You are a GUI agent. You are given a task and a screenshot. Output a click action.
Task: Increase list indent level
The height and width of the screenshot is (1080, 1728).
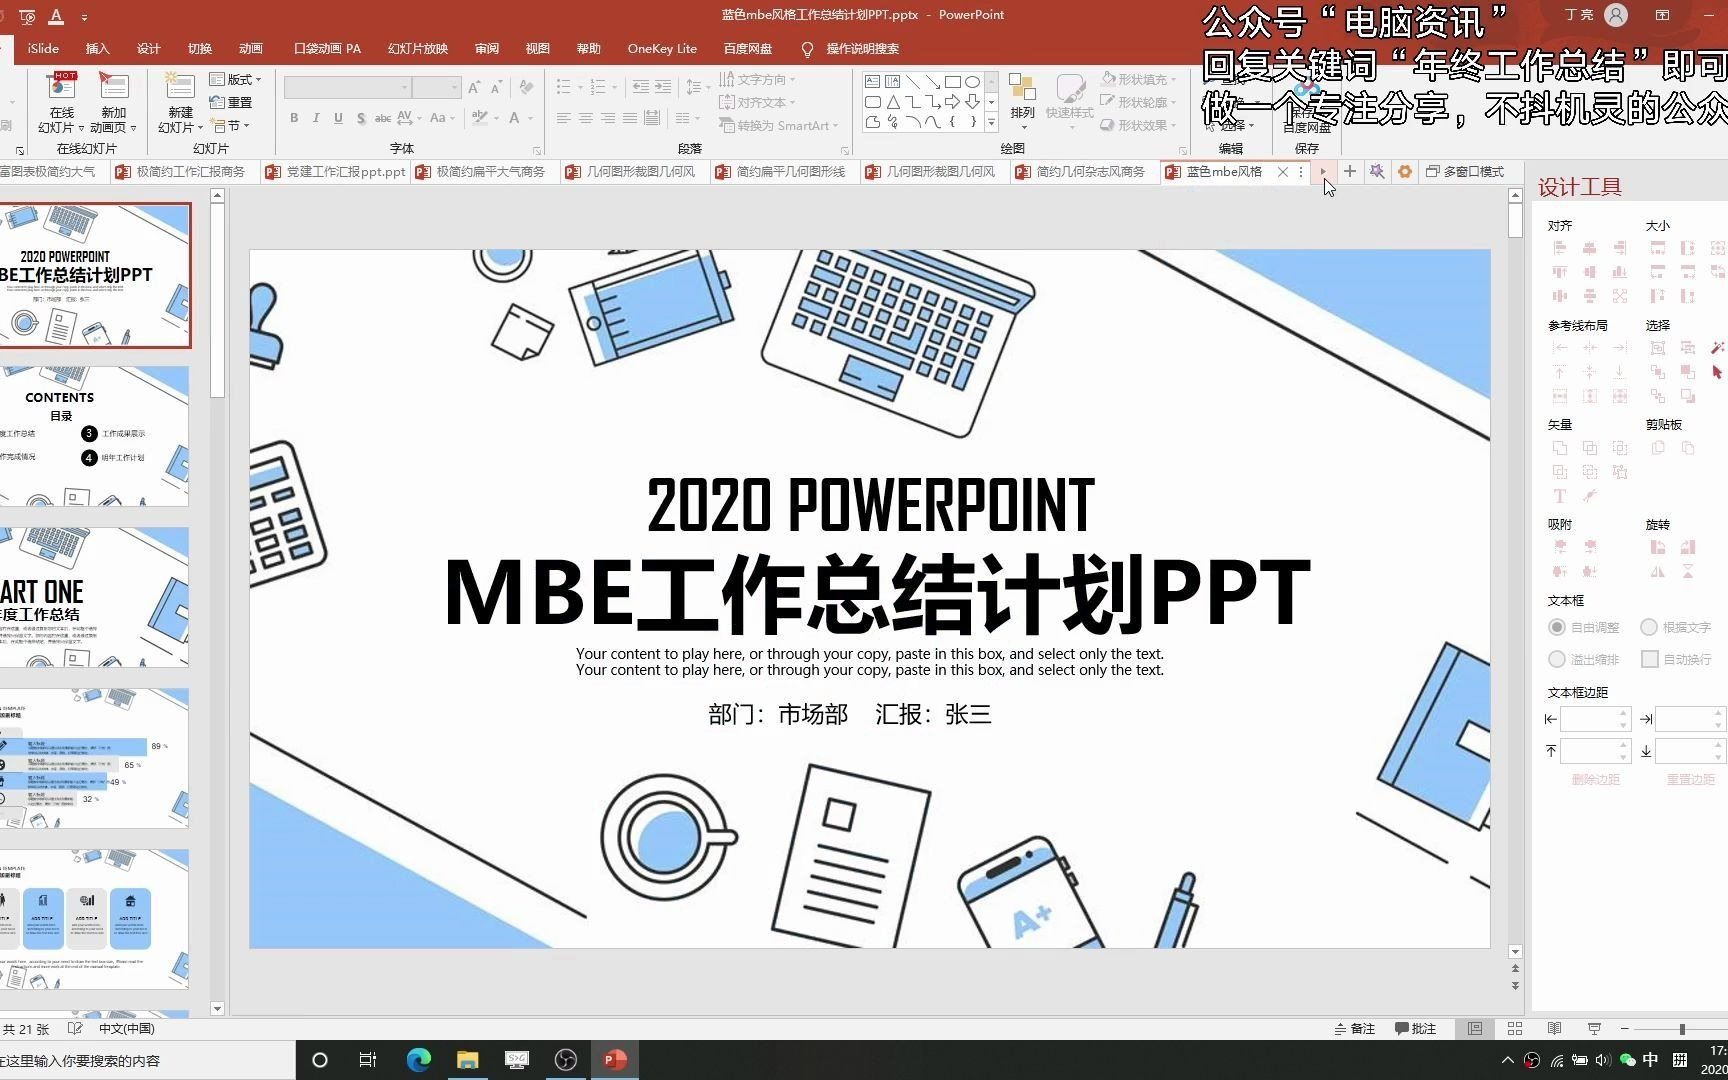pos(662,88)
